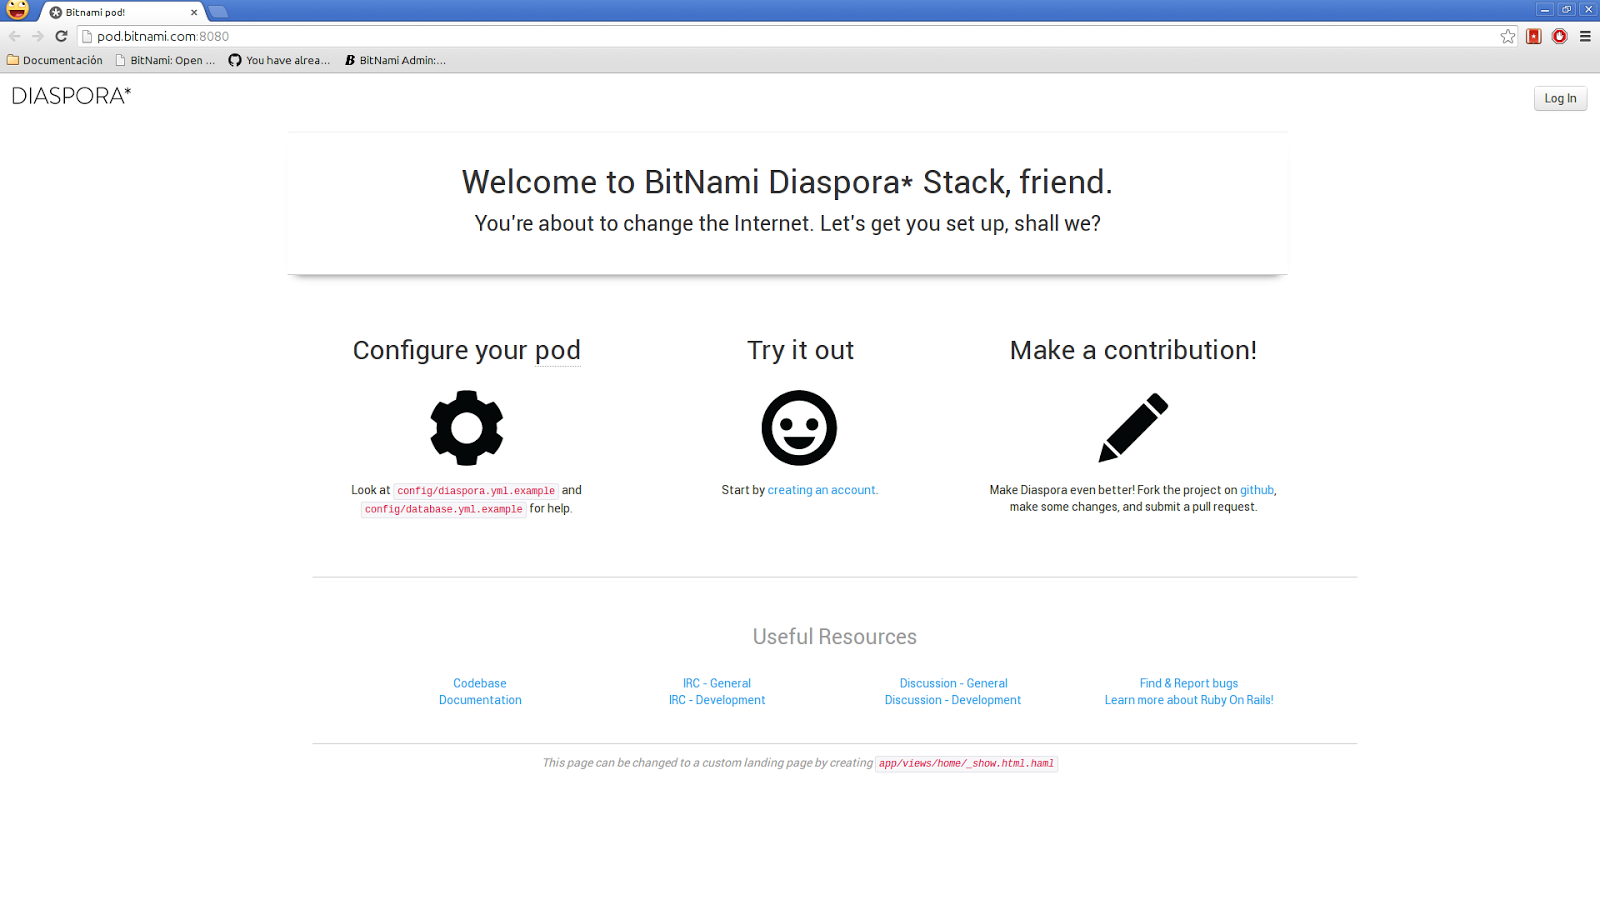Click the Make a contribution! heading
The image size is (1600, 900).
tap(1133, 350)
